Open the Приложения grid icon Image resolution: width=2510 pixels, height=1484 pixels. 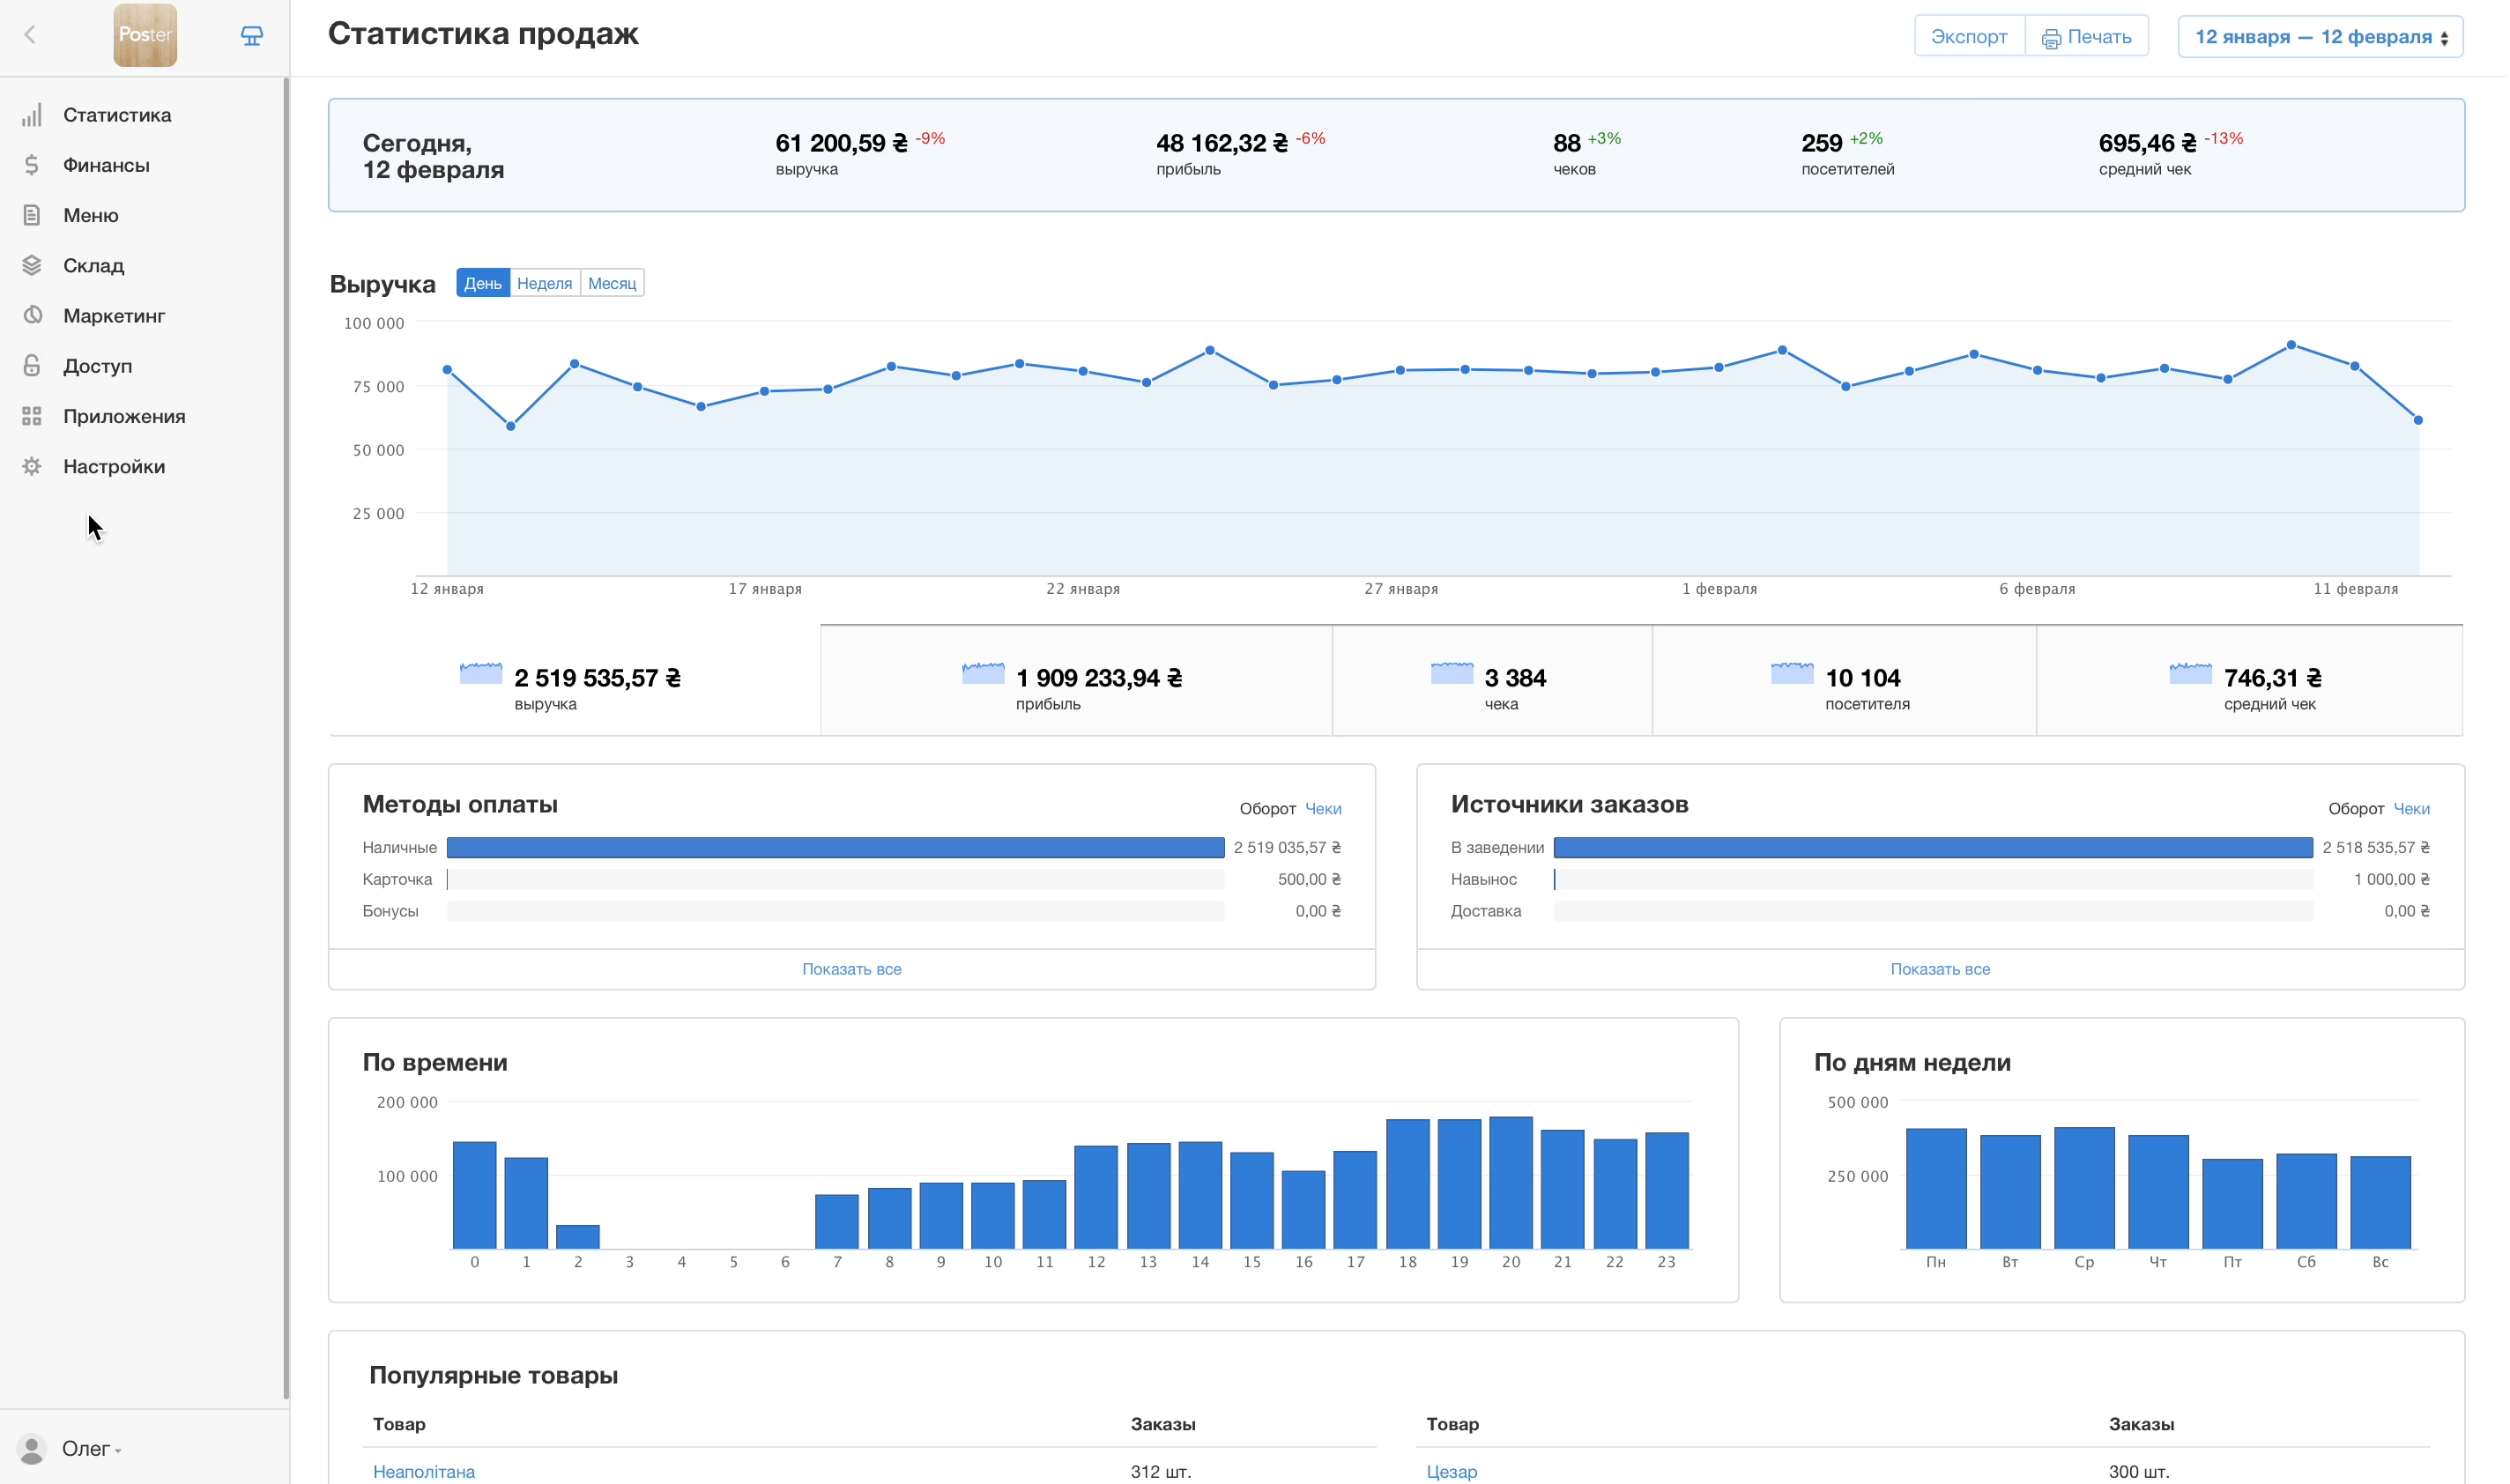coord(32,416)
